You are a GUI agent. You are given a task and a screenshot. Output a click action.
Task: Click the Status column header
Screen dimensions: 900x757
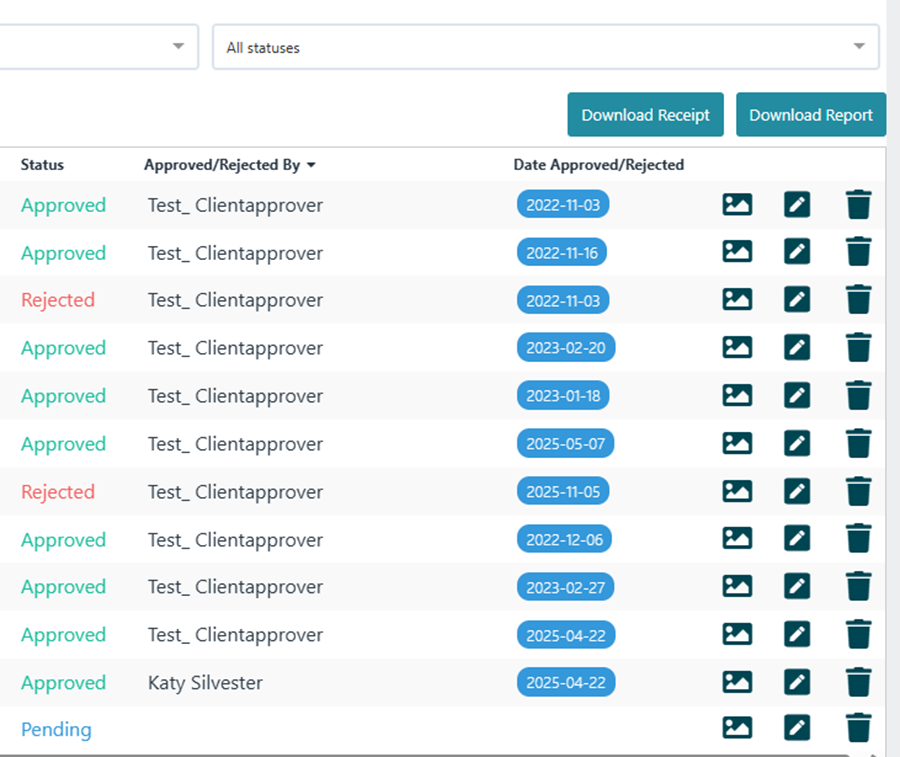pyautogui.click(x=42, y=165)
